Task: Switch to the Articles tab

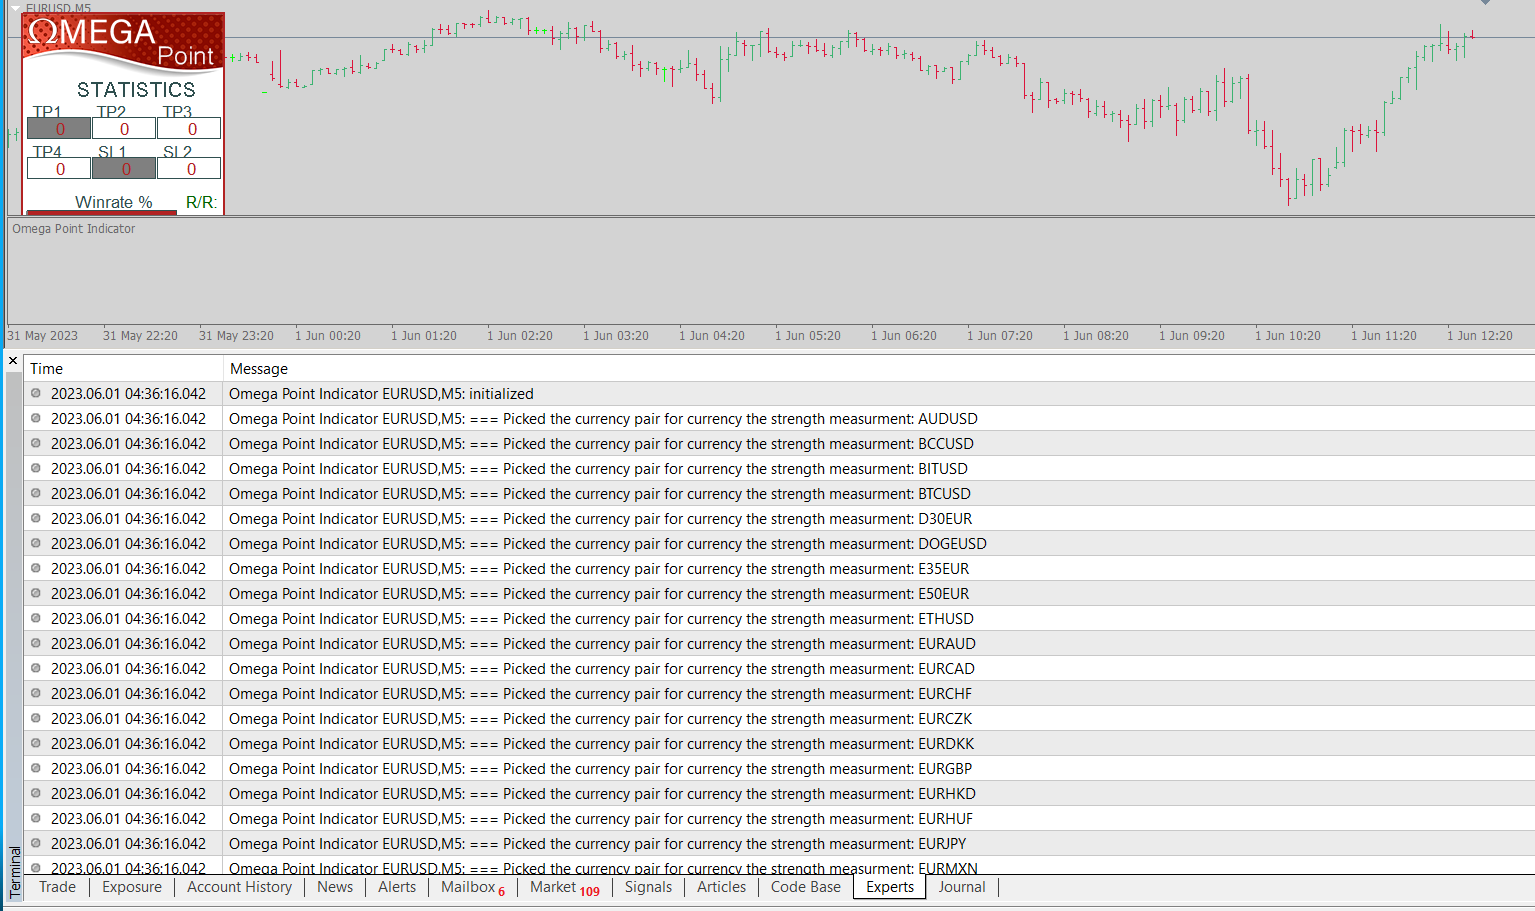Action: 722,887
